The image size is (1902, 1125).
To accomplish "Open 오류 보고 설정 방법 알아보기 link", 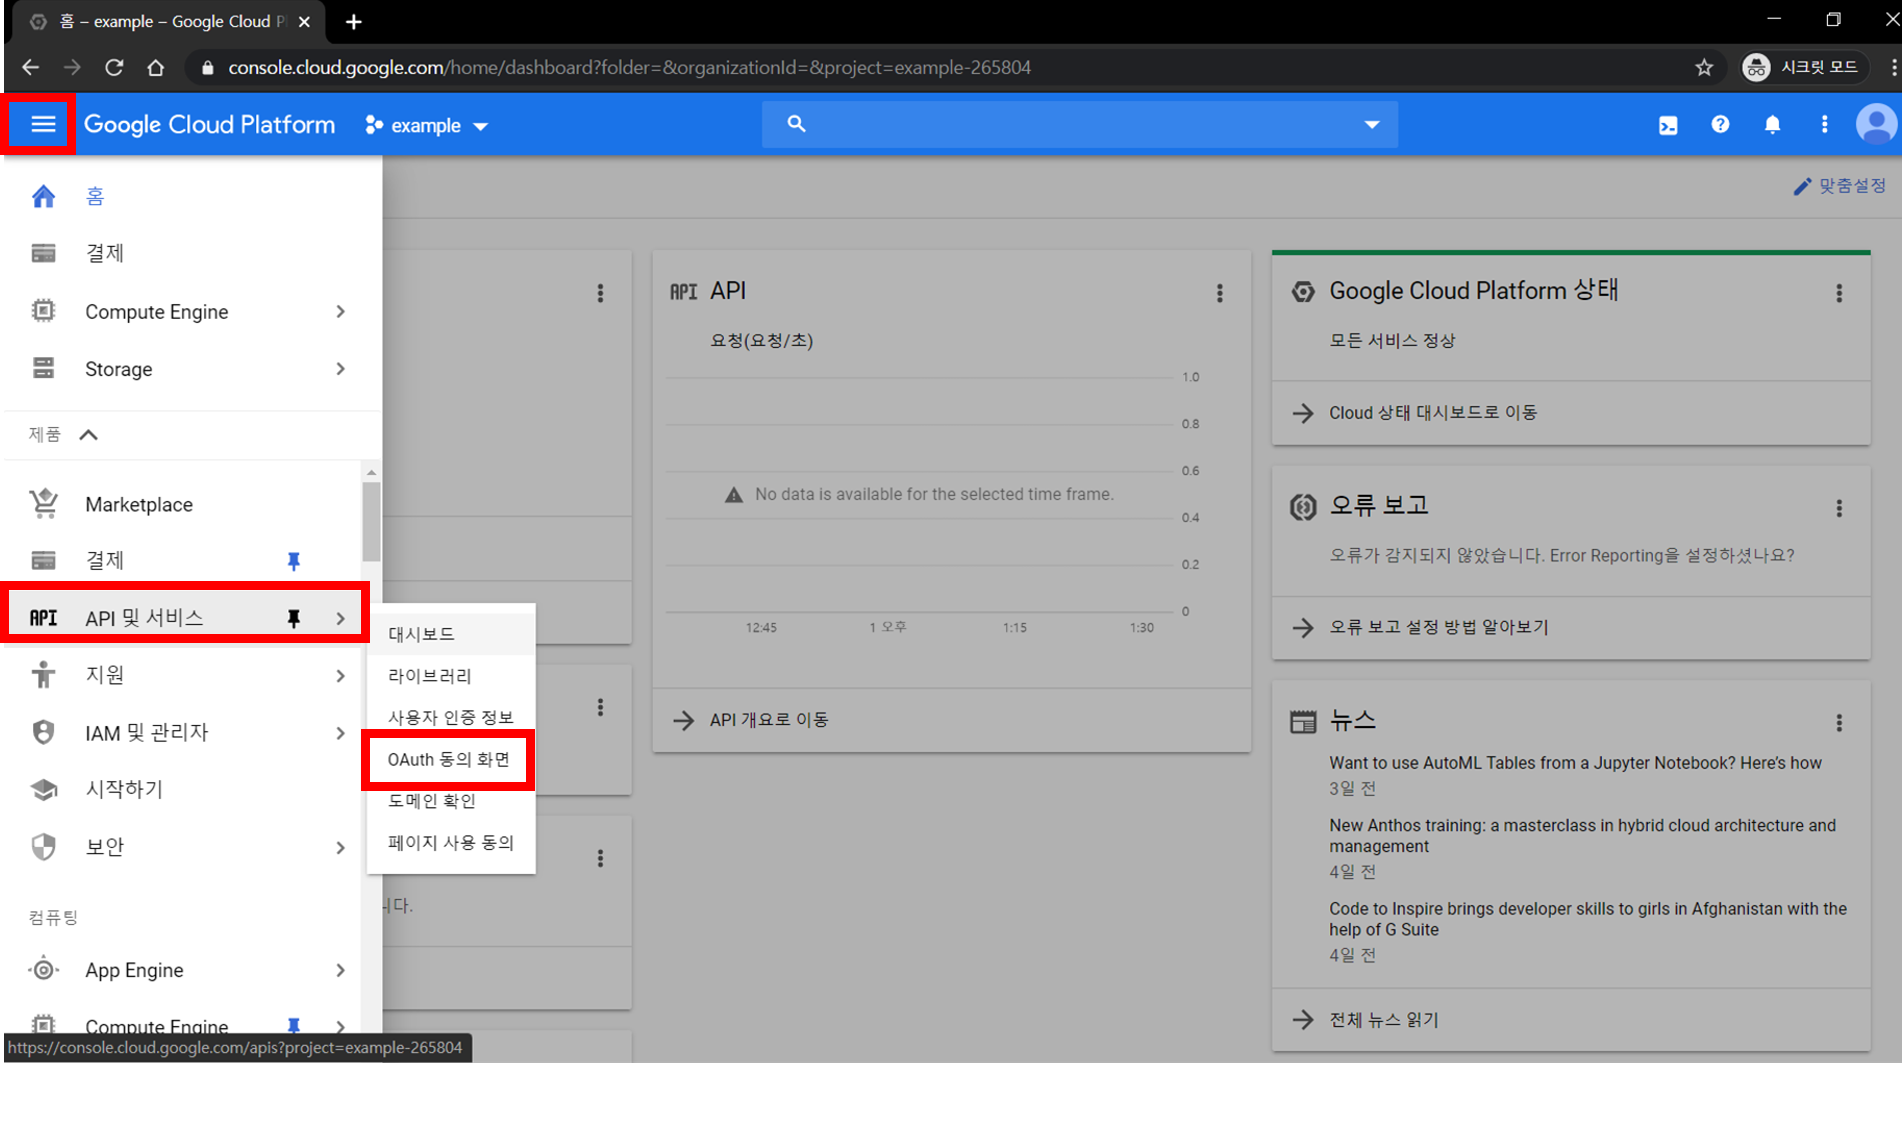I will [1438, 627].
